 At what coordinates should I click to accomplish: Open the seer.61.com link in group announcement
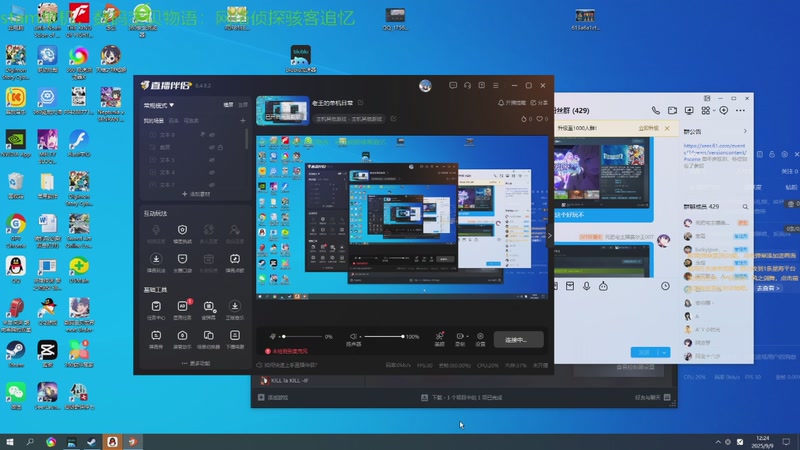click(x=714, y=152)
